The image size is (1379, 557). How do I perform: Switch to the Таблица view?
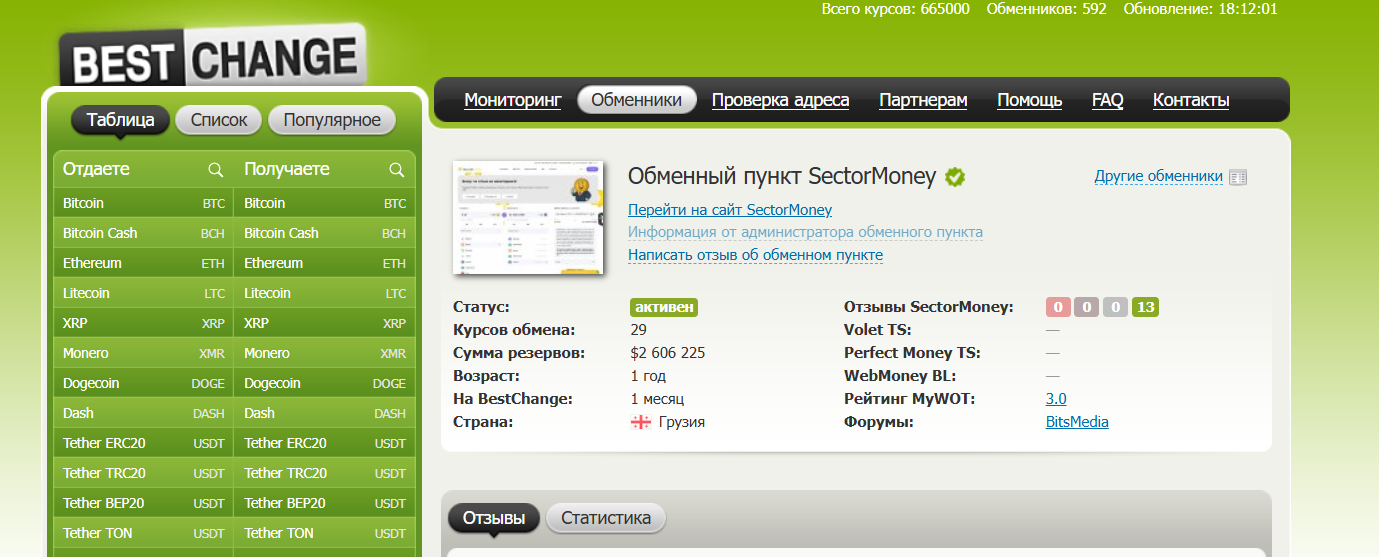pos(120,120)
